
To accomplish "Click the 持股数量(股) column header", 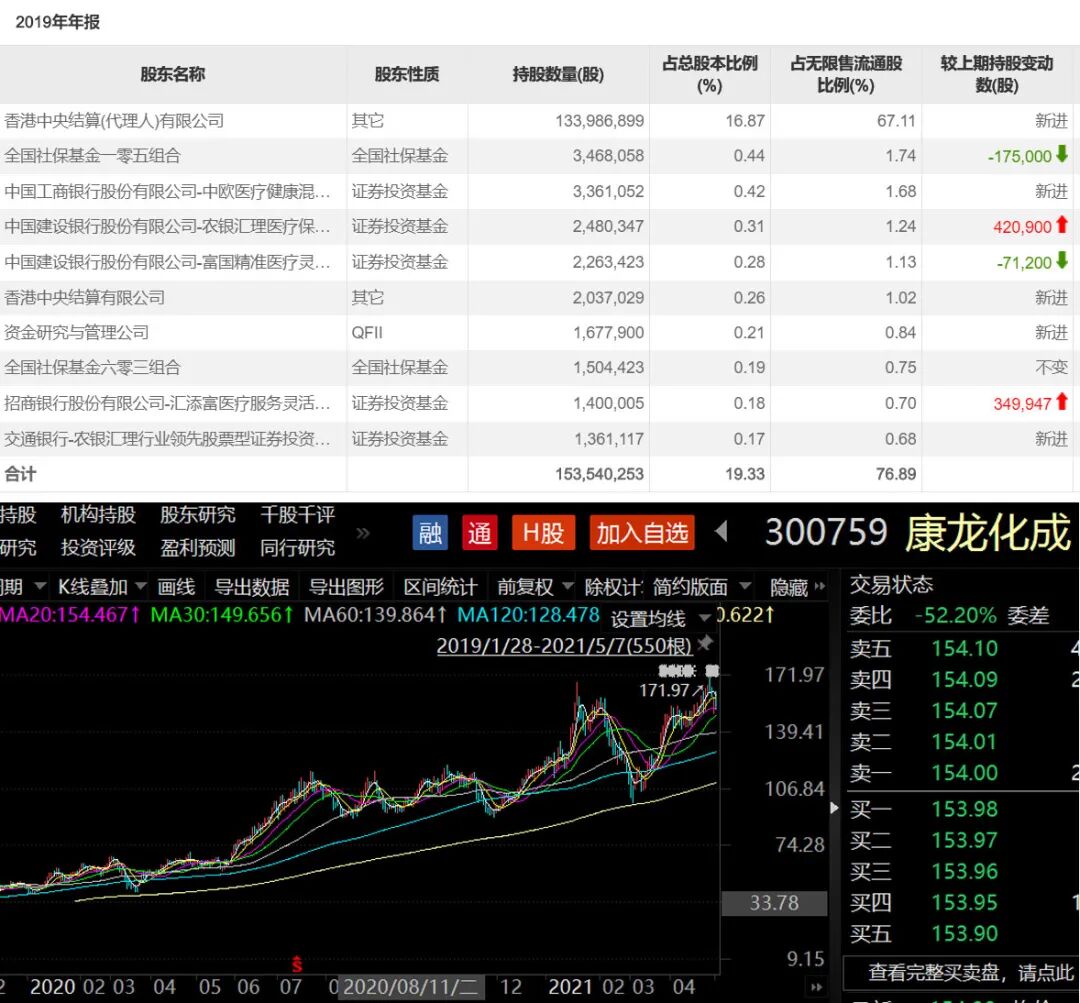I will (x=558, y=74).
